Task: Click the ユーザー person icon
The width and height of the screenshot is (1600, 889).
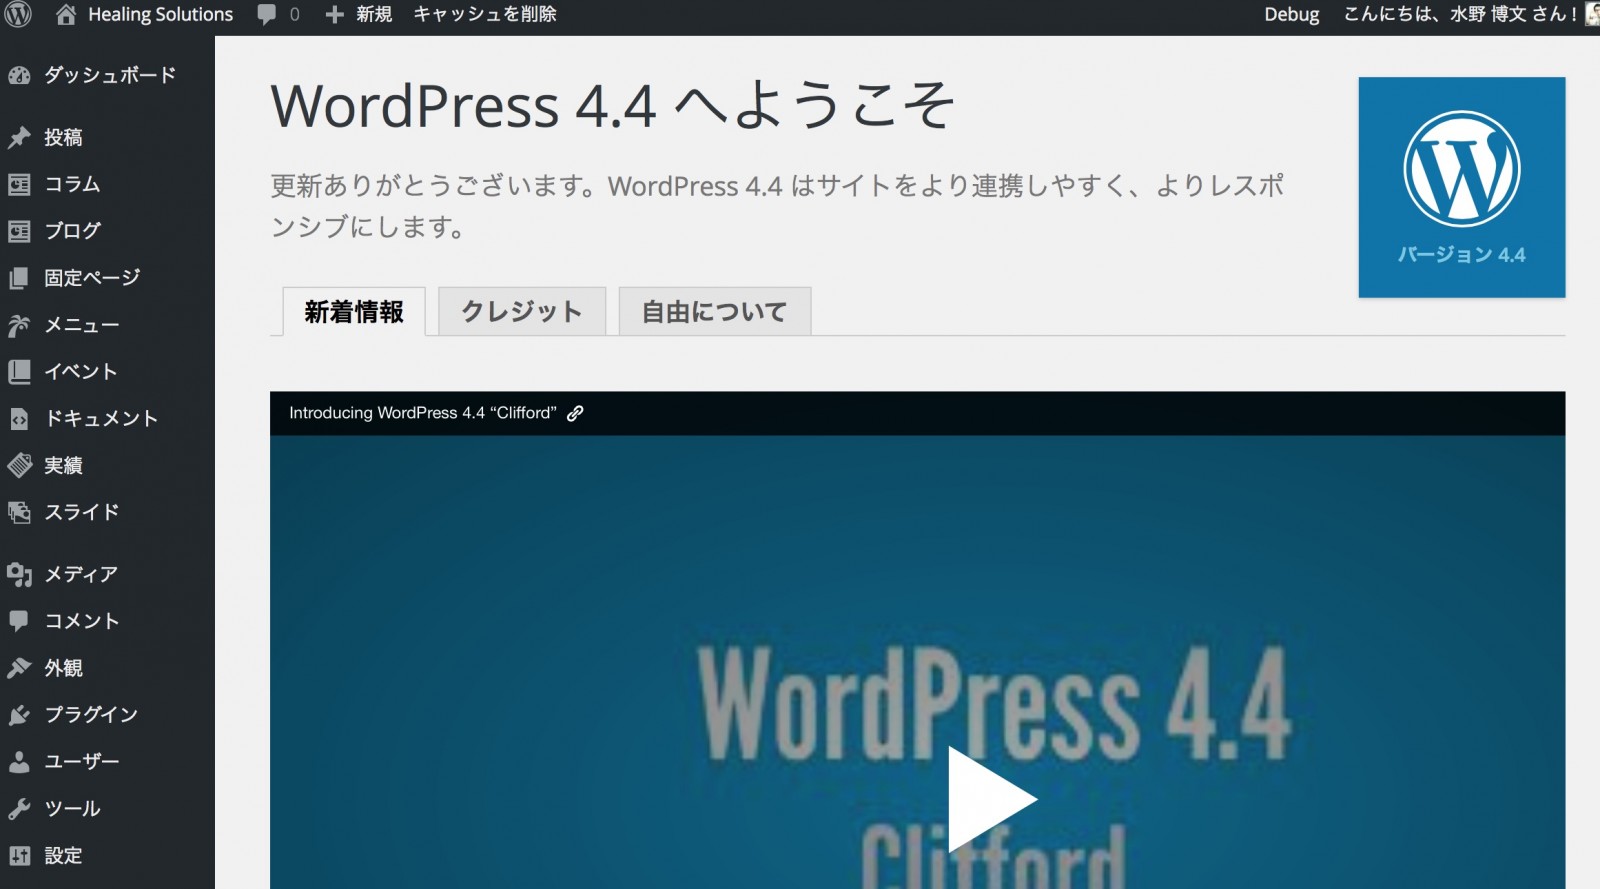Action: point(19,762)
